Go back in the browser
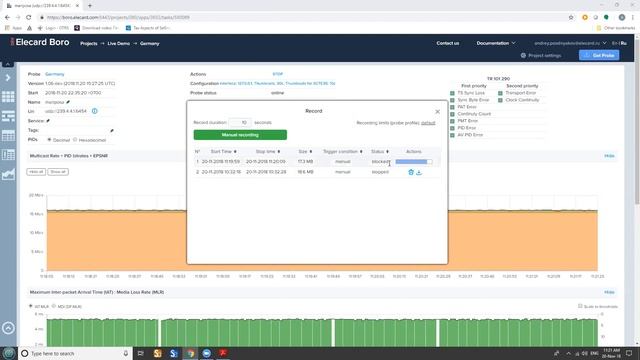The width and height of the screenshot is (640, 360). (7, 18)
